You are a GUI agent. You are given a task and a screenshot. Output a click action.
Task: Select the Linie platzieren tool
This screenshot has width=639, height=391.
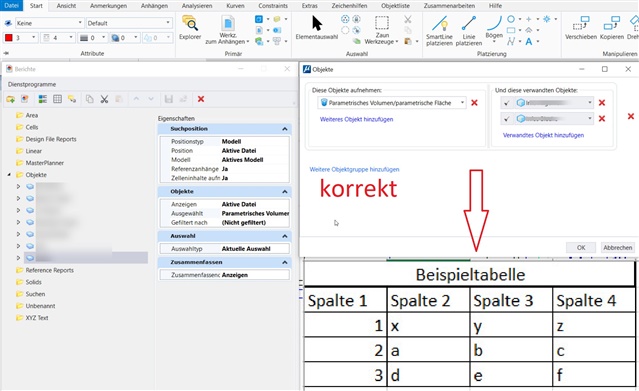click(x=469, y=31)
